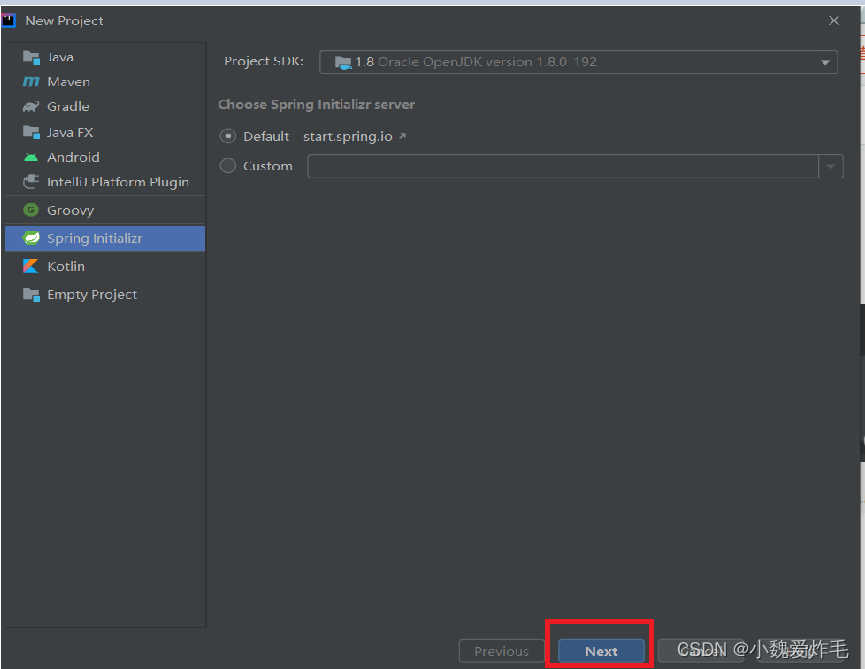865x669 pixels.
Task: Select the Custom server radio button
Action: 228,165
